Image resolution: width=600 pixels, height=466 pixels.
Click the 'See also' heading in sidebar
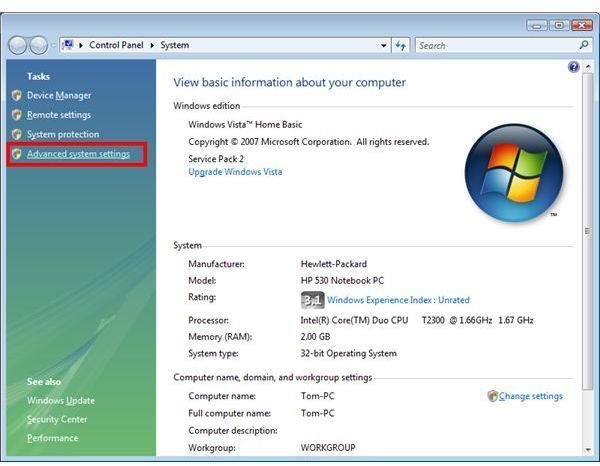(44, 382)
